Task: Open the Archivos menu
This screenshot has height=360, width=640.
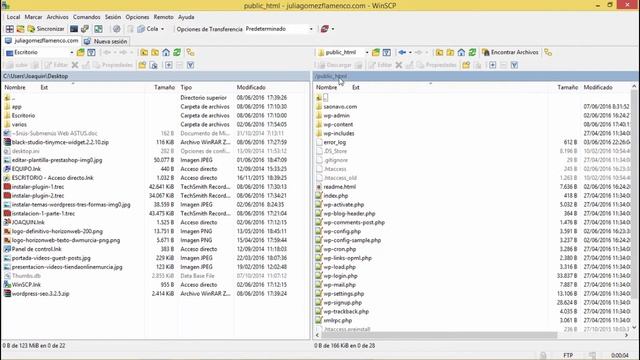Action: click(58, 17)
